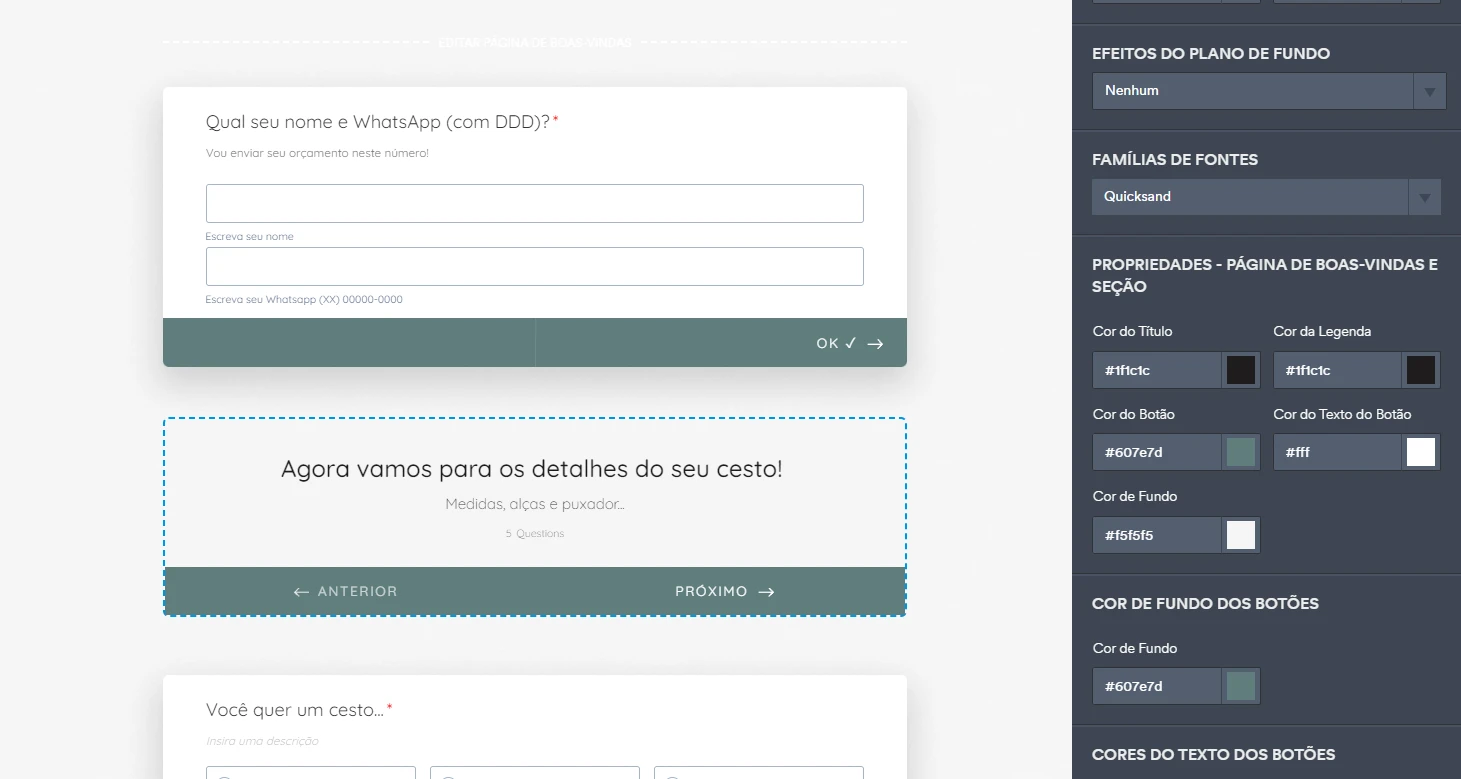This screenshot has height=779, width=1461.
Task: Click the "Cor da Legenda" color swatch
Action: coord(1420,370)
